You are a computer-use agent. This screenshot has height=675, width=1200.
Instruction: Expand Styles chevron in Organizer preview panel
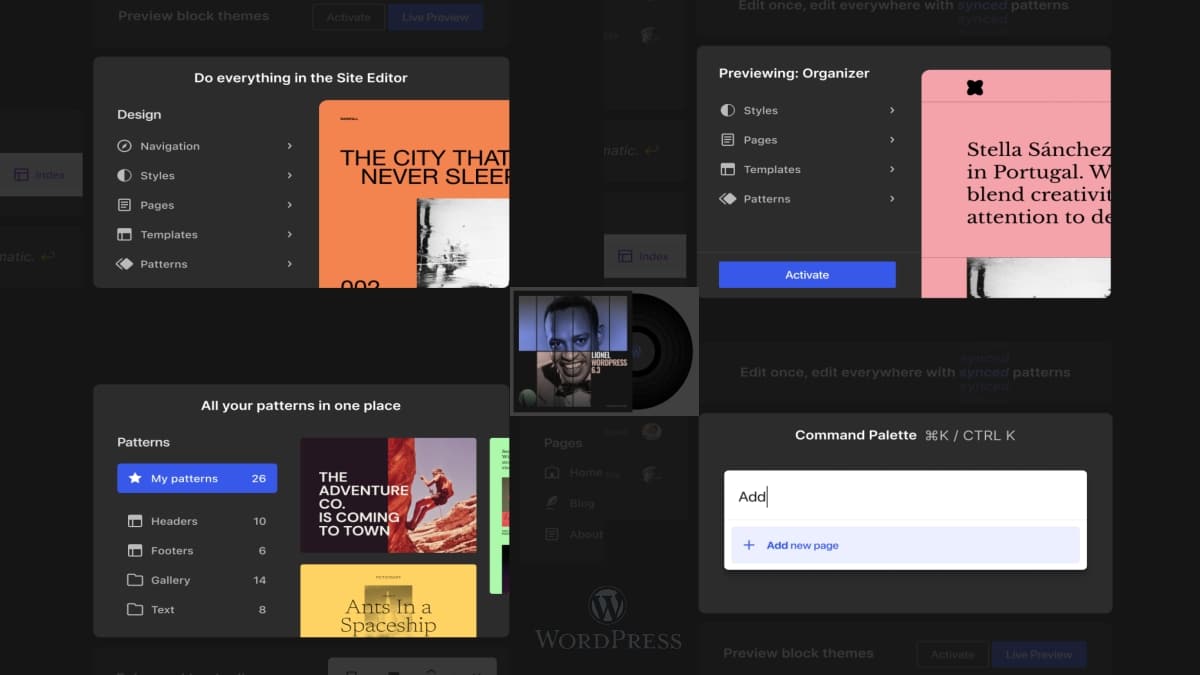pyautogui.click(x=892, y=110)
